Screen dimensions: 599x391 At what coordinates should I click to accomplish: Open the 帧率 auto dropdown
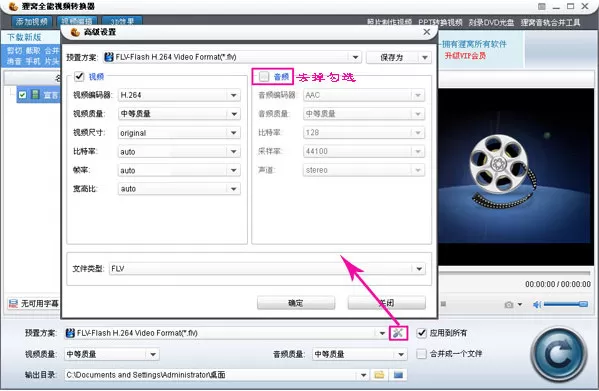[179, 170]
